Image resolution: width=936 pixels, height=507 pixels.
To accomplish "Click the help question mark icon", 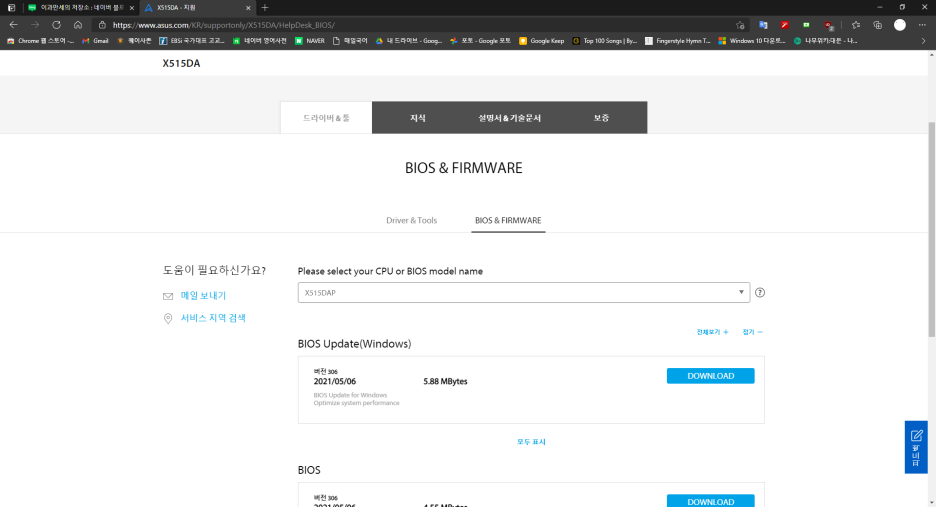I will 760,293.
